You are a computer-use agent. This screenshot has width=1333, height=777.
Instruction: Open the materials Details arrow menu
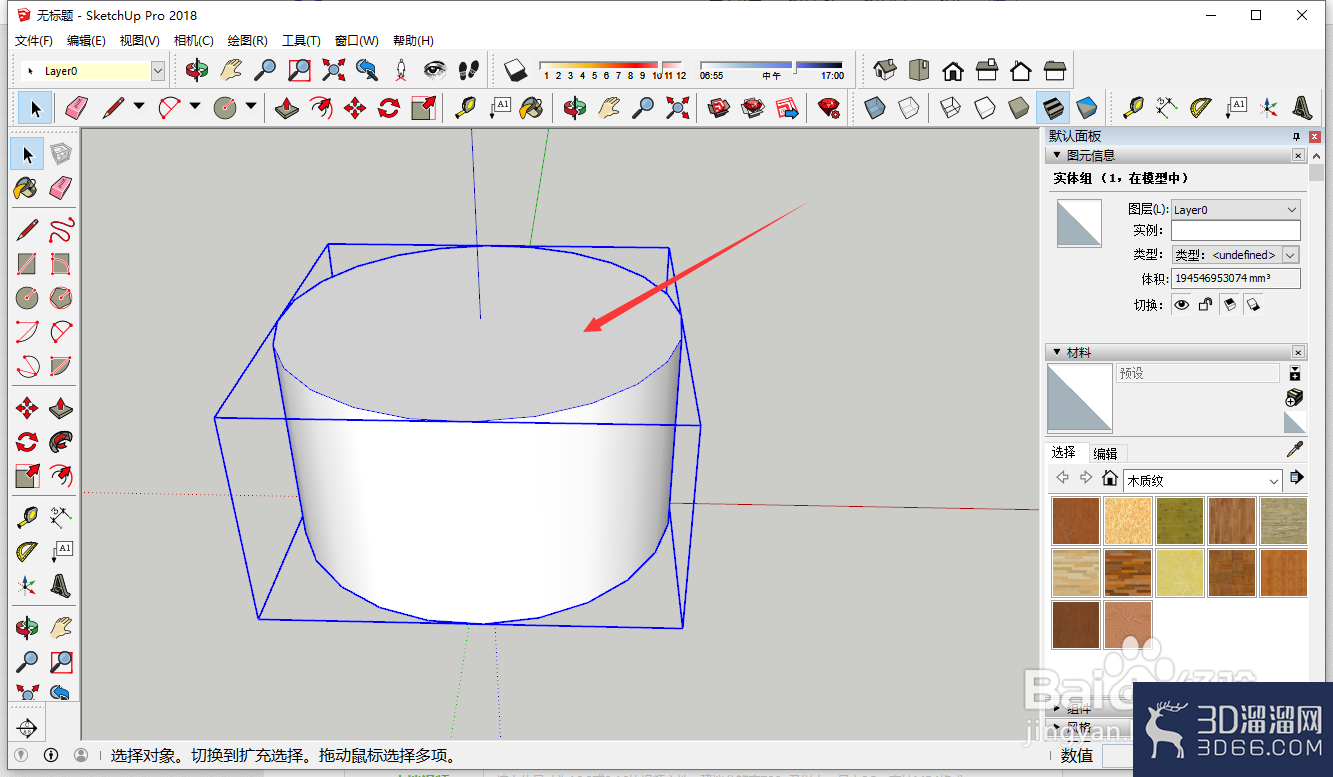(1296, 477)
